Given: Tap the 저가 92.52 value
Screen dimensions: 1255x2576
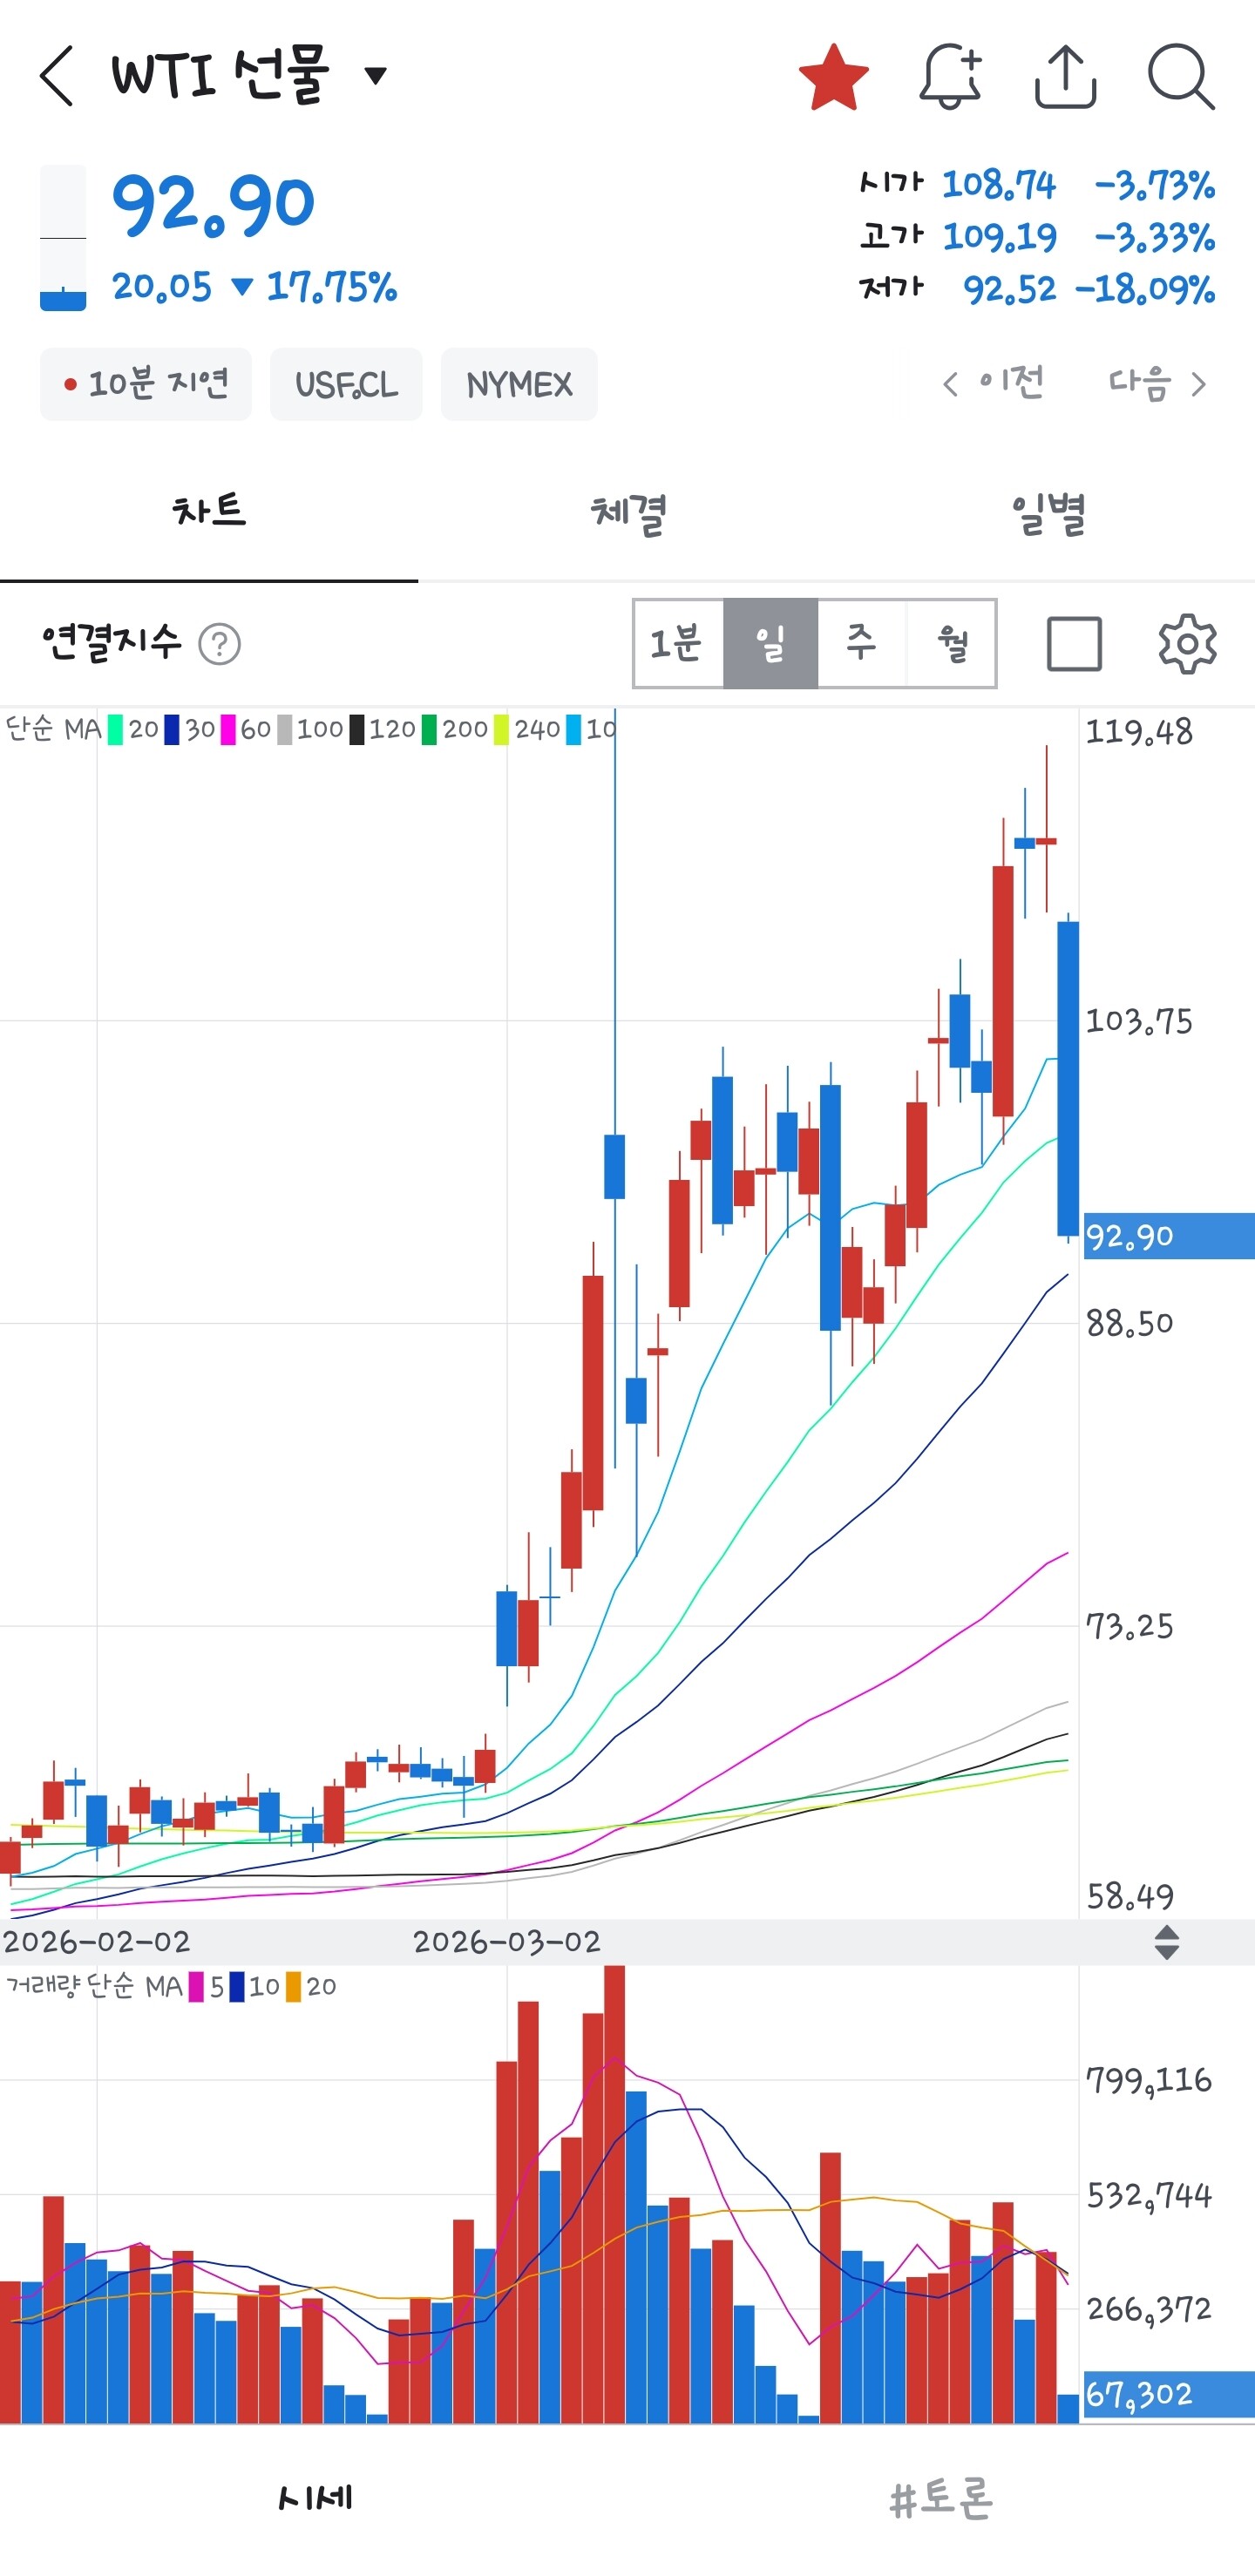Looking at the screenshot, I should point(1010,289).
